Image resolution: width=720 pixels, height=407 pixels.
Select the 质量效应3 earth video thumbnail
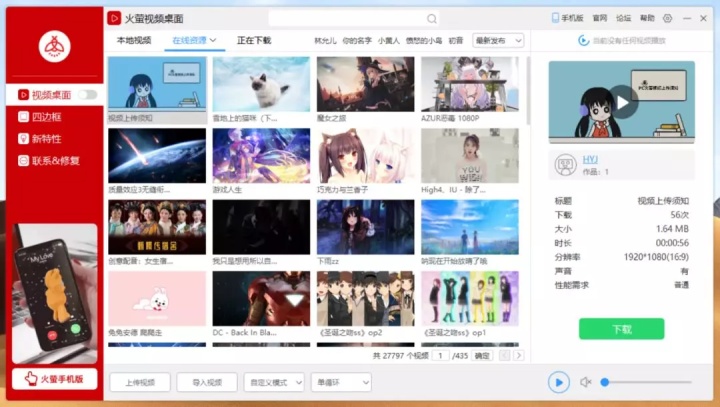(x=157, y=156)
